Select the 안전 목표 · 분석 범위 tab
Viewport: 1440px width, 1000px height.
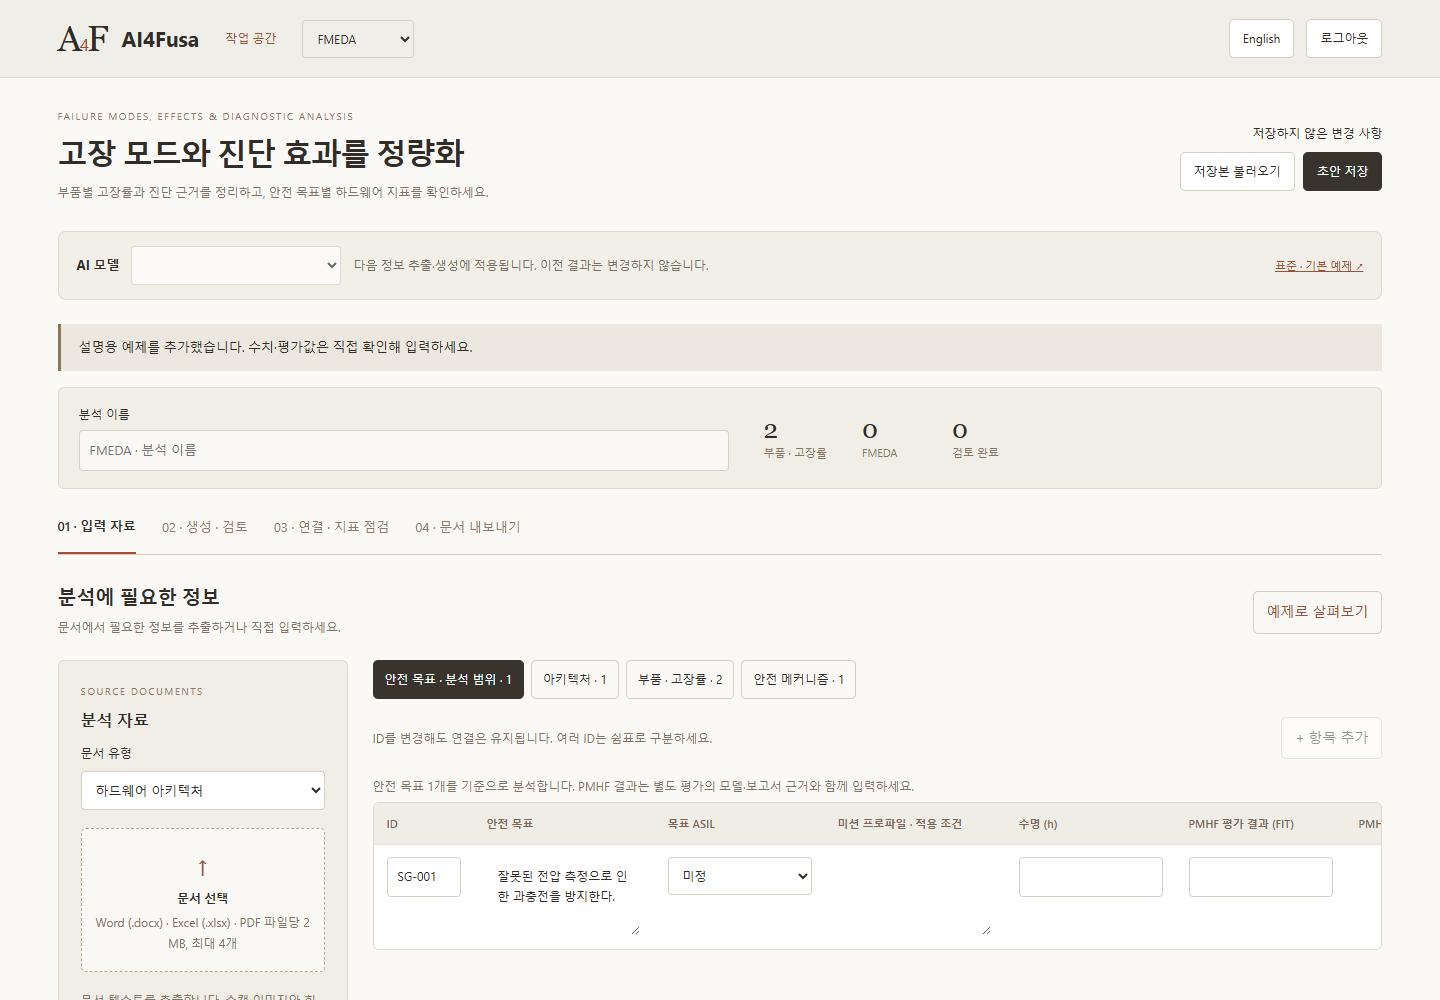[448, 679]
